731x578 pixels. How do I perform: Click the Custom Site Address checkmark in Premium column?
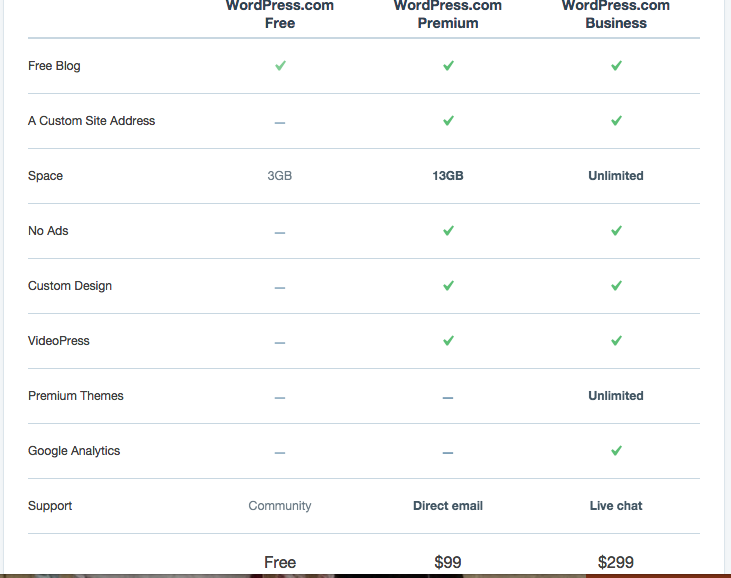[448, 121]
